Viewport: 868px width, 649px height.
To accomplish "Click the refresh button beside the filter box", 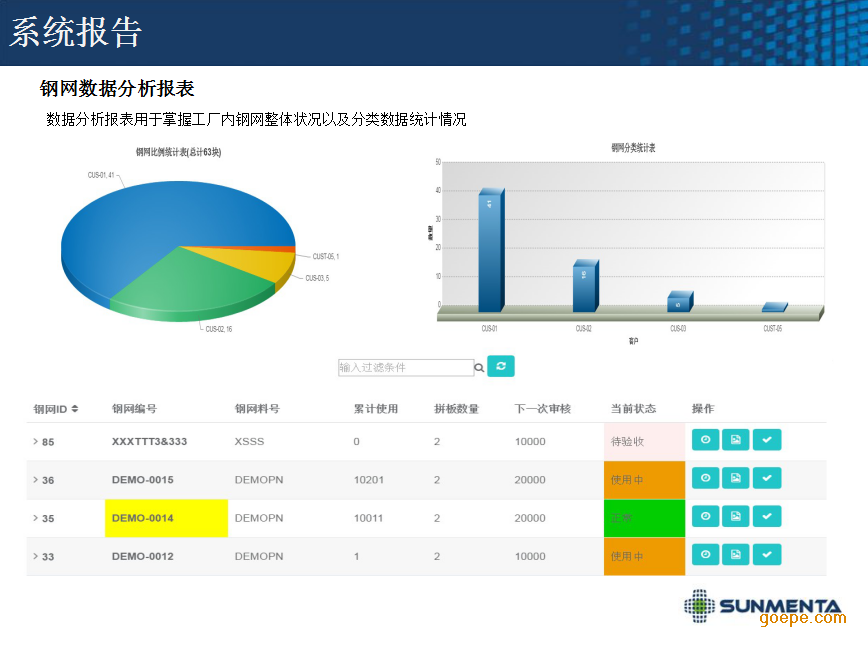I will point(501,366).
